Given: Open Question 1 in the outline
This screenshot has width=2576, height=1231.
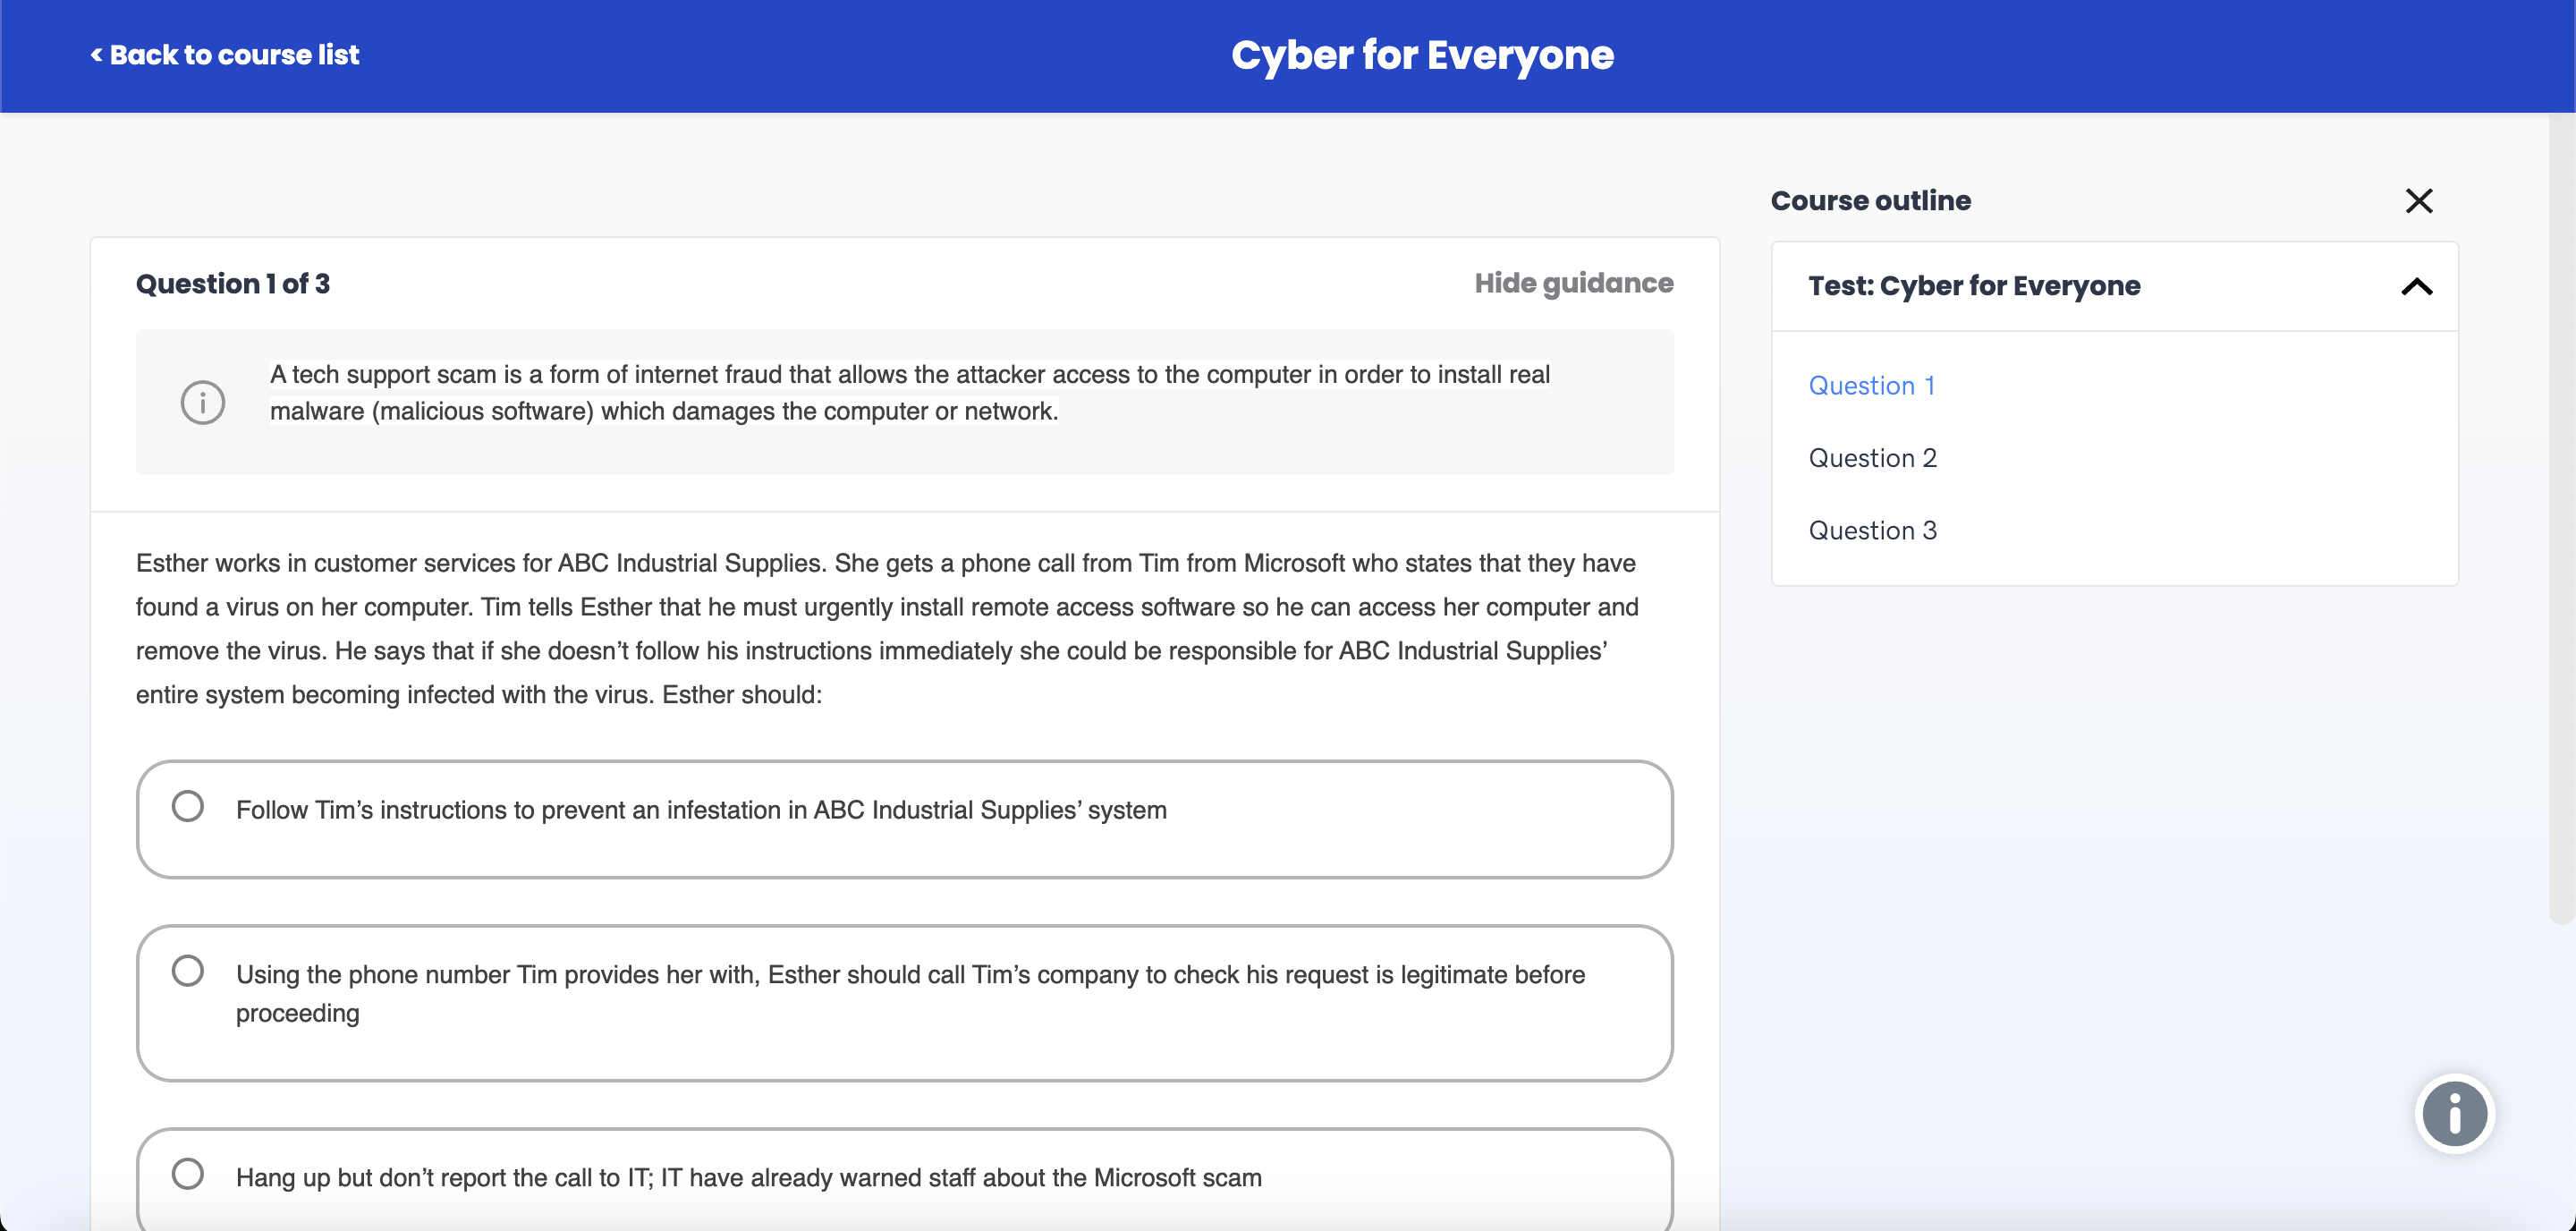Looking at the screenshot, I should pyautogui.click(x=1871, y=386).
